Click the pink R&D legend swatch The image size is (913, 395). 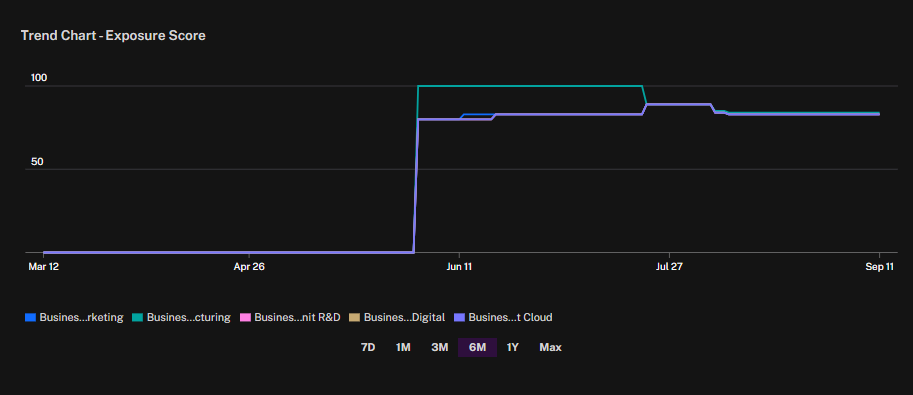[x=245, y=318]
